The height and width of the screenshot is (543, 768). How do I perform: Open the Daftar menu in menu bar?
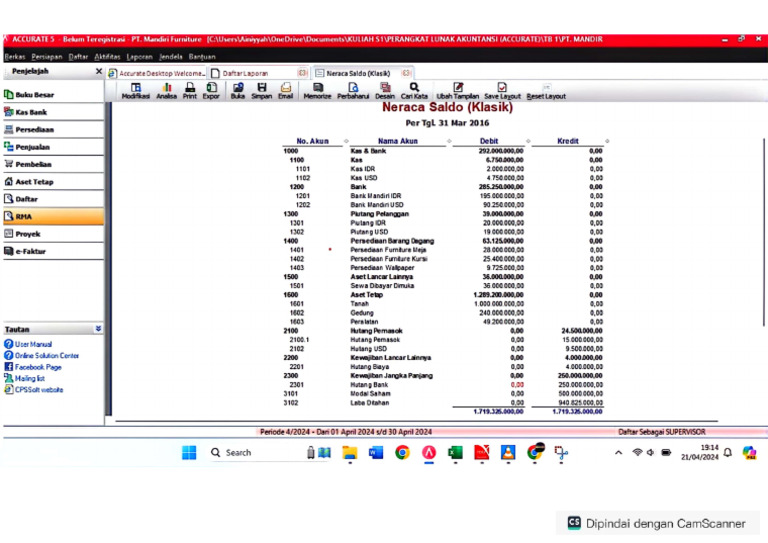78,57
